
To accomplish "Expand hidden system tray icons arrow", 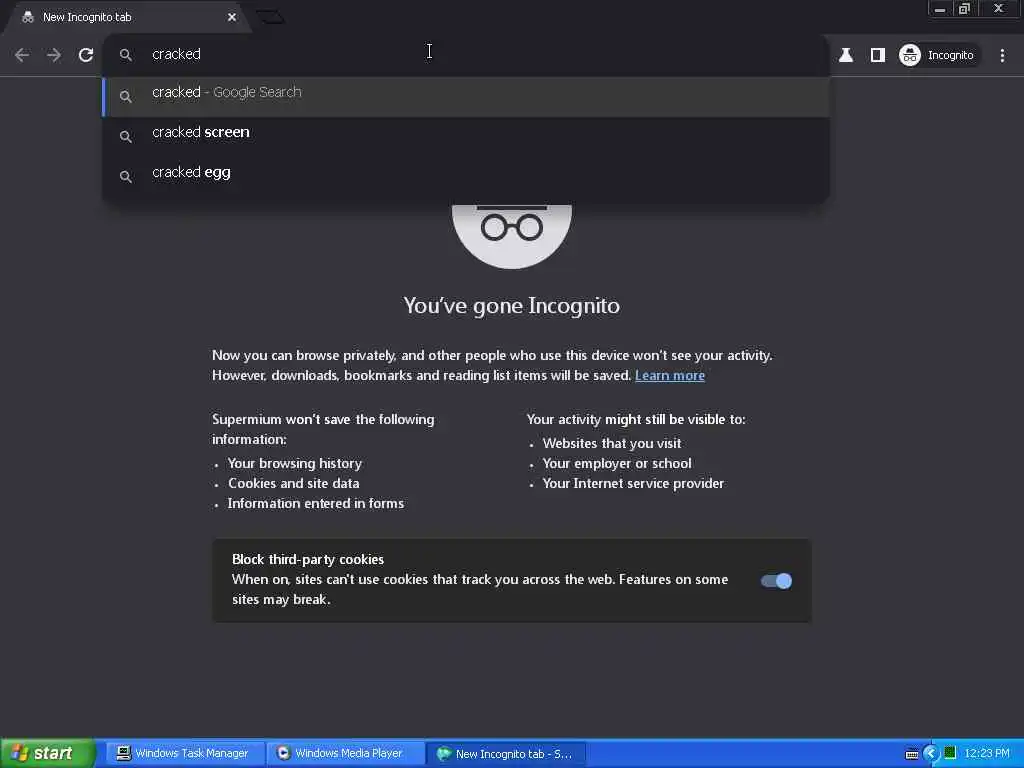I will tap(930, 754).
